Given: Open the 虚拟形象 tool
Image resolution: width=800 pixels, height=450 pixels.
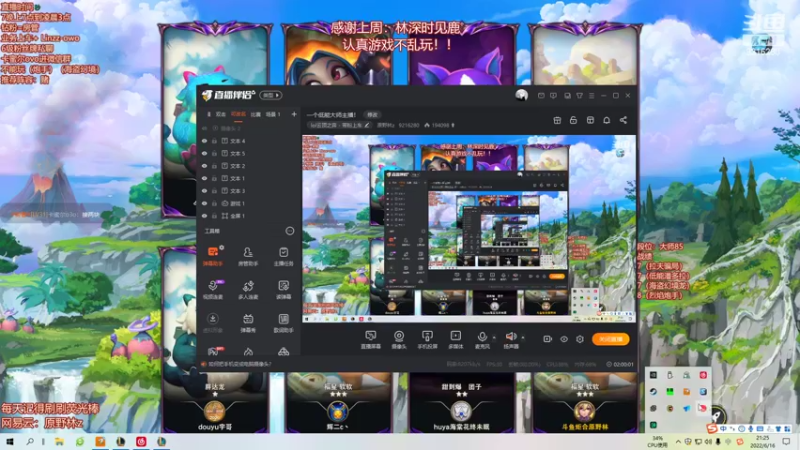Looking at the screenshot, I should pos(213,323).
